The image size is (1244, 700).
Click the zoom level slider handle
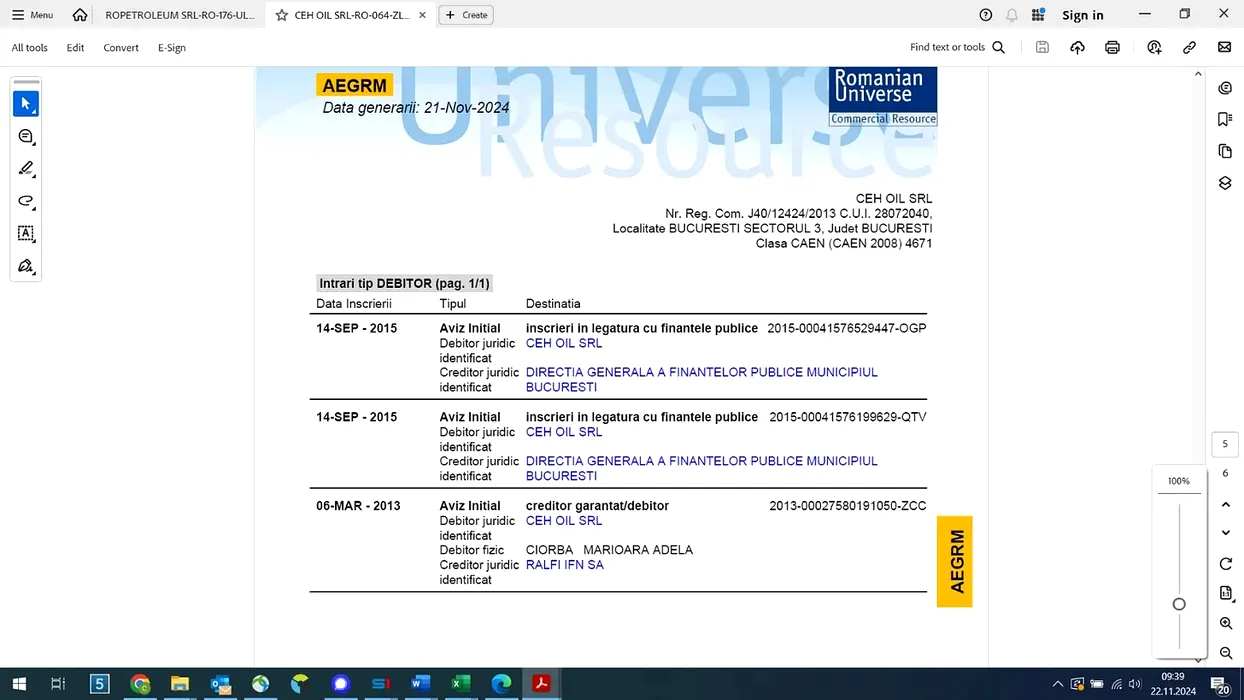point(1179,604)
